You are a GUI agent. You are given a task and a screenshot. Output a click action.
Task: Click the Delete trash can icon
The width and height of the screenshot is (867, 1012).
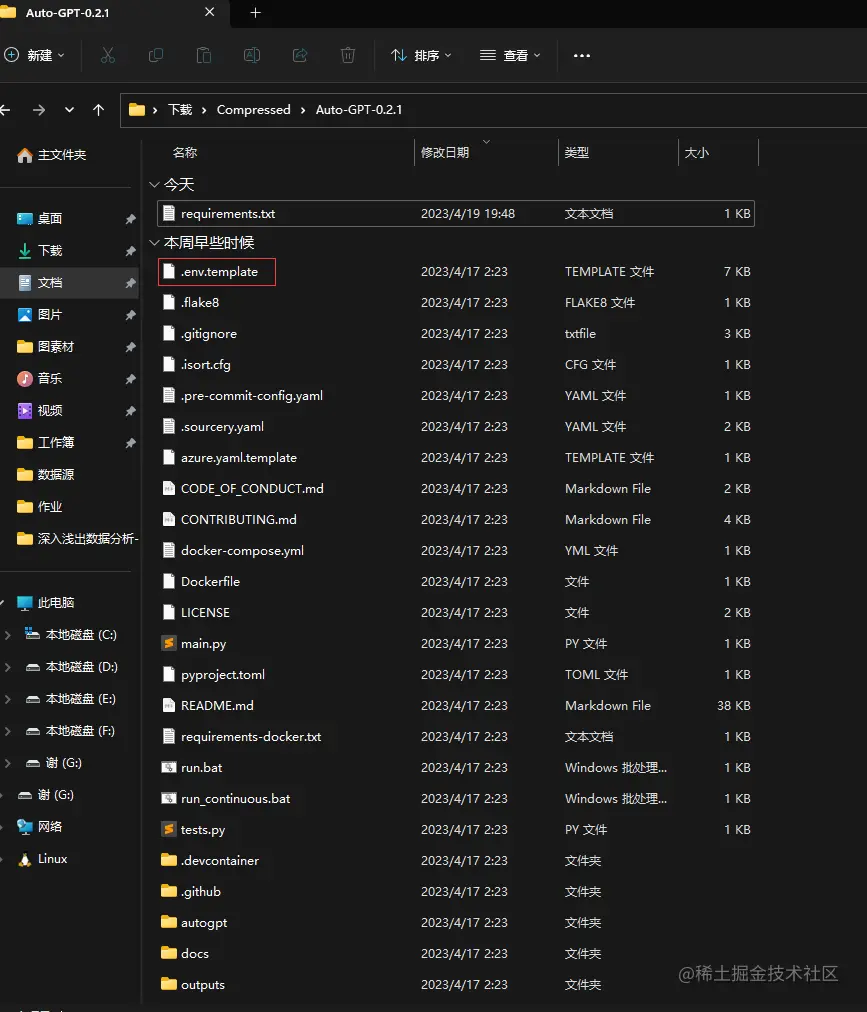click(x=348, y=56)
